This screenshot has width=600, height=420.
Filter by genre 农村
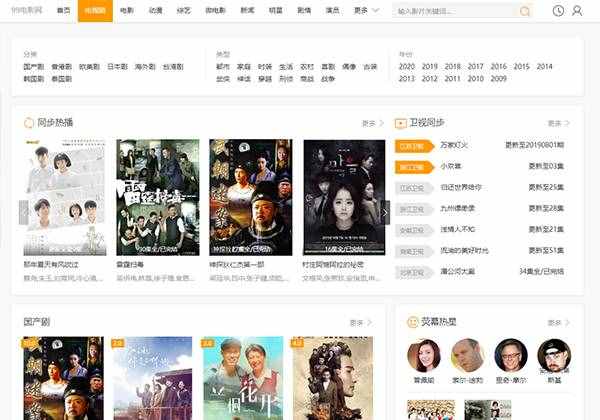tap(307, 67)
